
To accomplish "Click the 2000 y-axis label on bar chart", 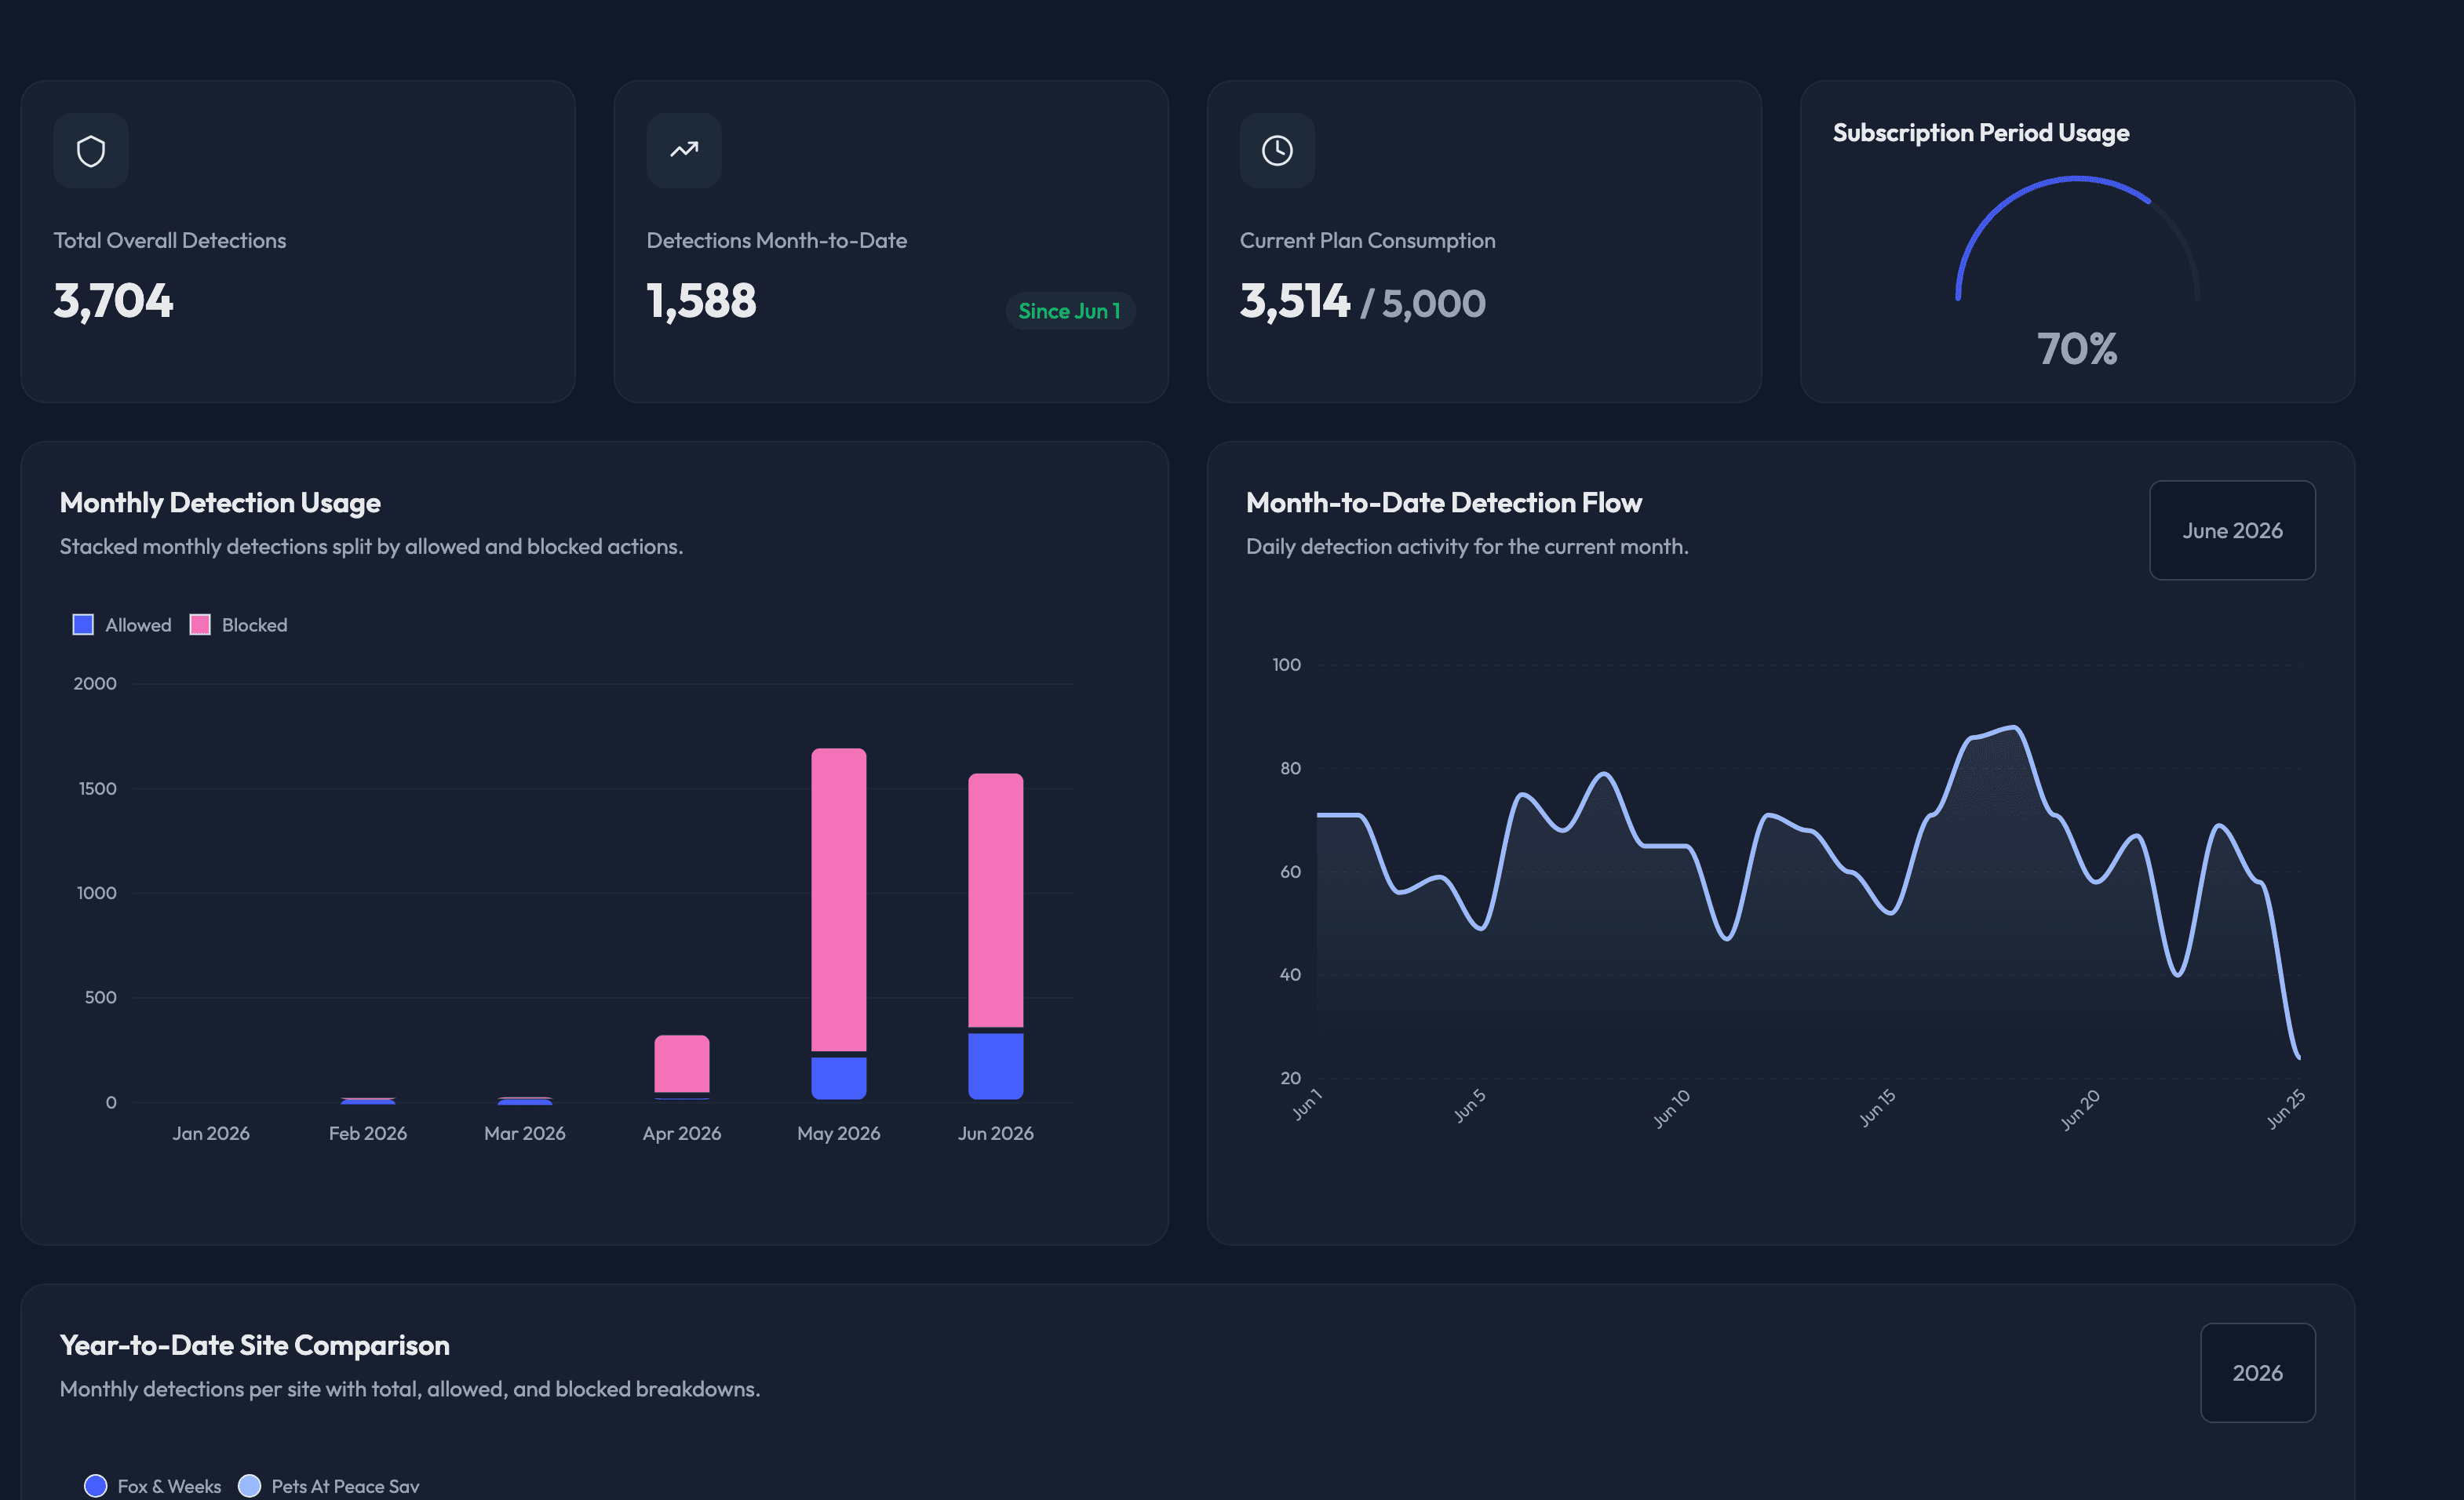I will (95, 684).
